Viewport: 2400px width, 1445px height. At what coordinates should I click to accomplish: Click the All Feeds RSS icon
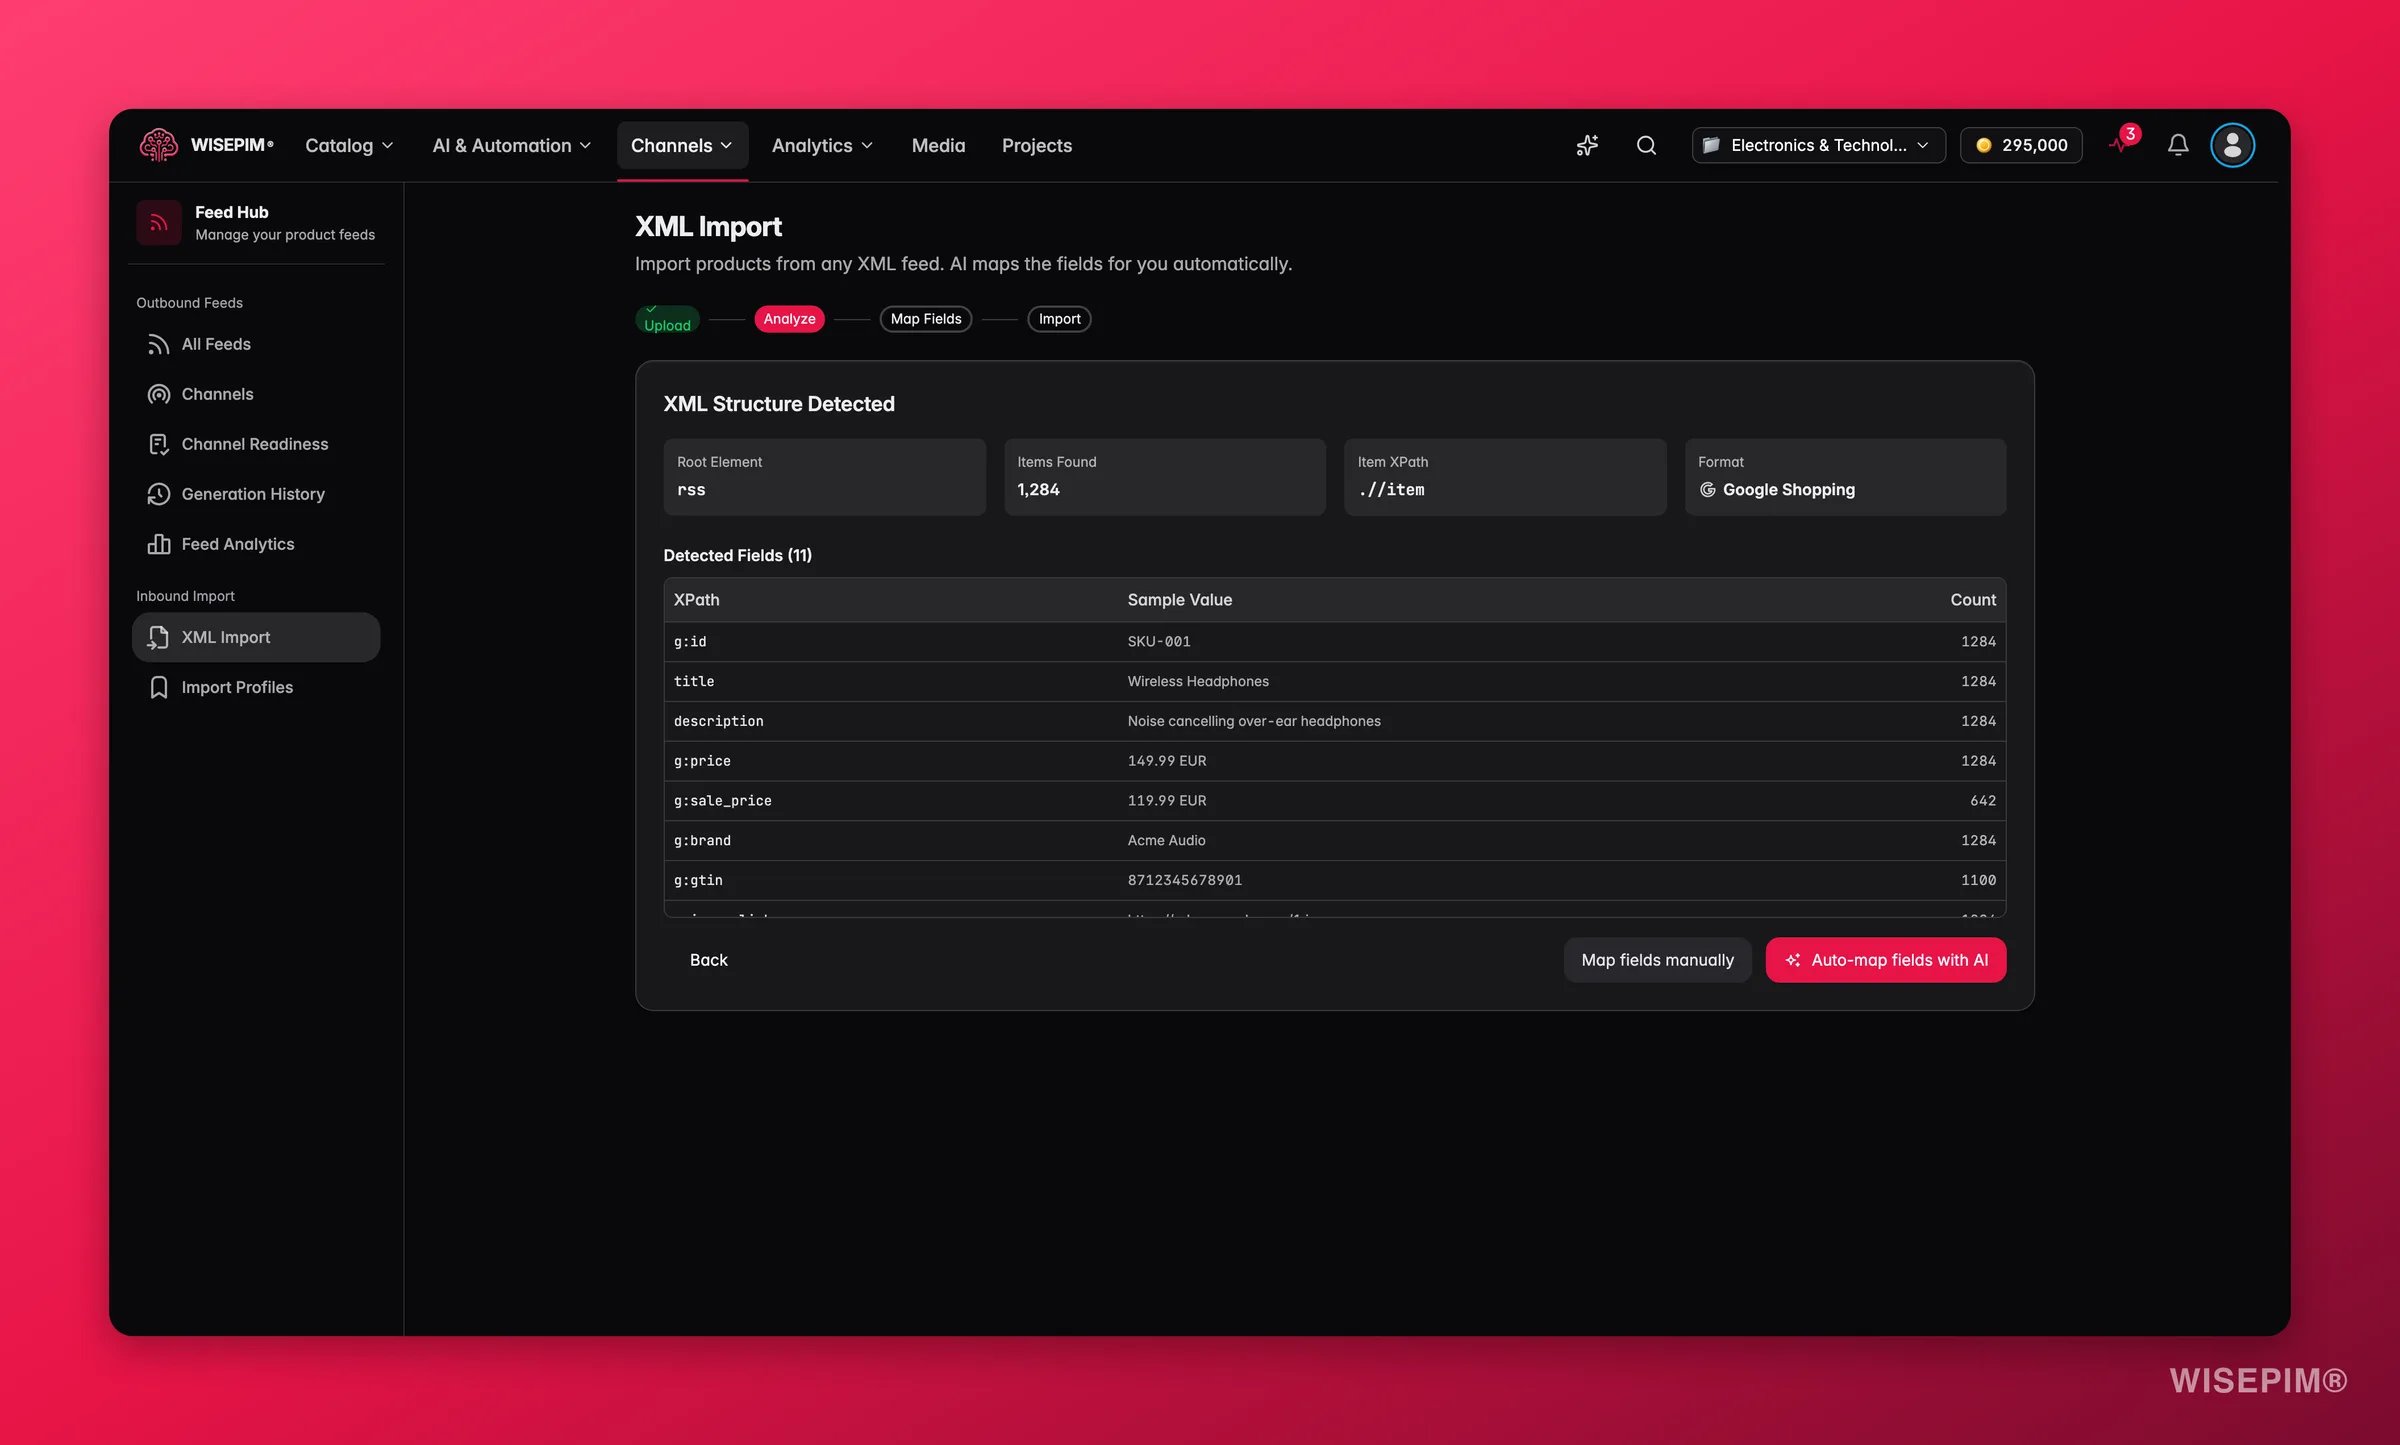(x=158, y=345)
